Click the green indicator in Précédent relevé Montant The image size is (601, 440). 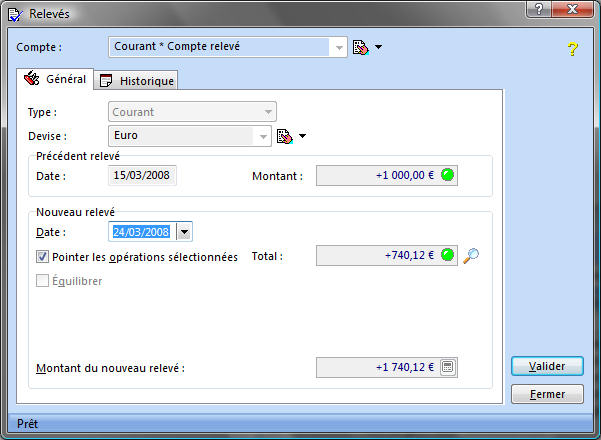[x=447, y=176]
